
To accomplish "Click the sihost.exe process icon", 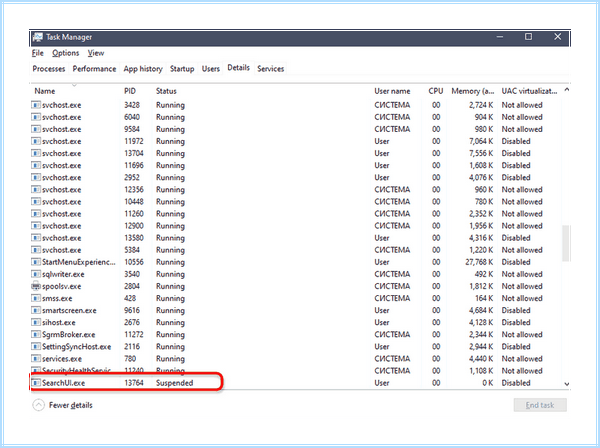I will pyautogui.click(x=36, y=323).
